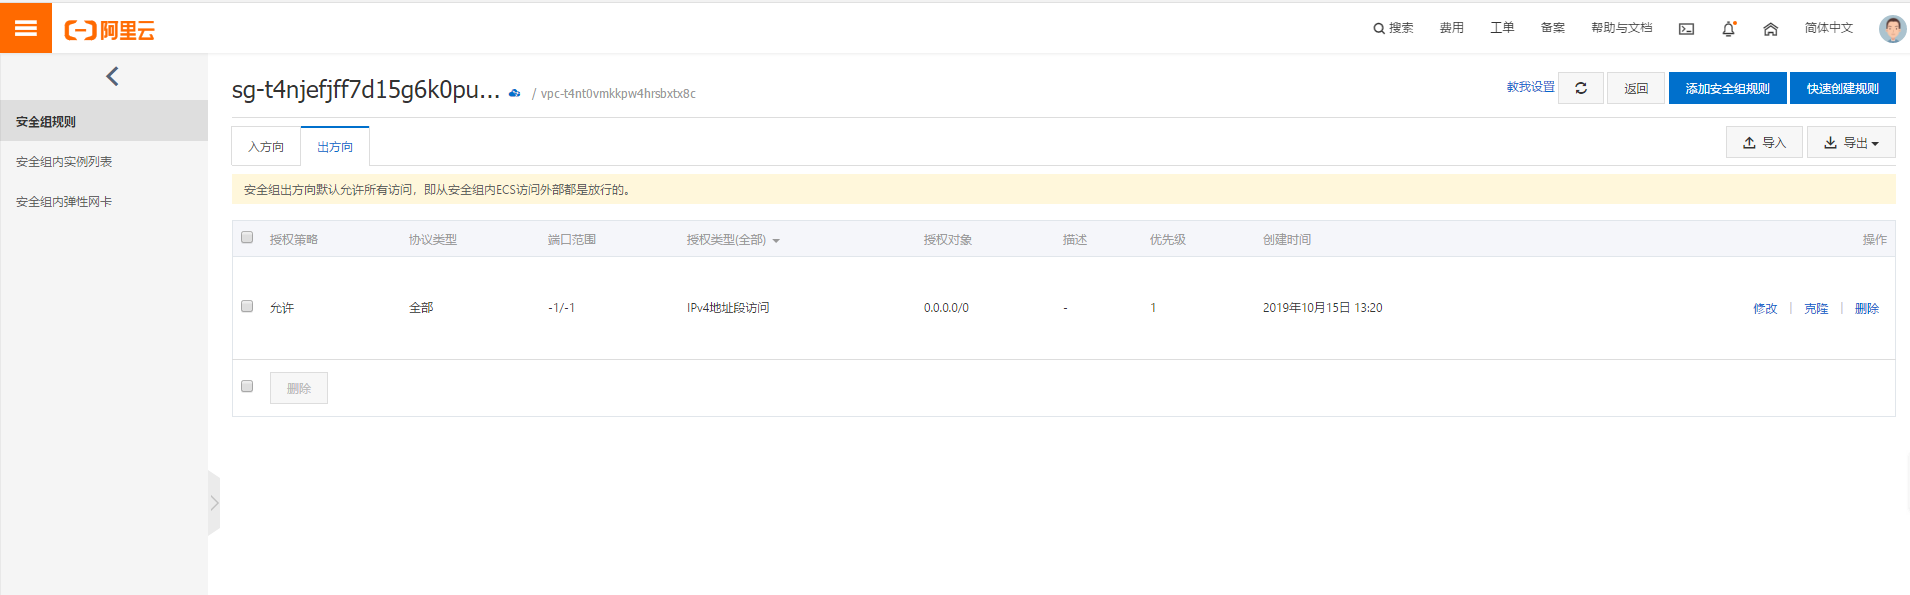Image resolution: width=1910 pixels, height=595 pixels.
Task: Click the home icon in top bar
Action: click(x=1770, y=29)
